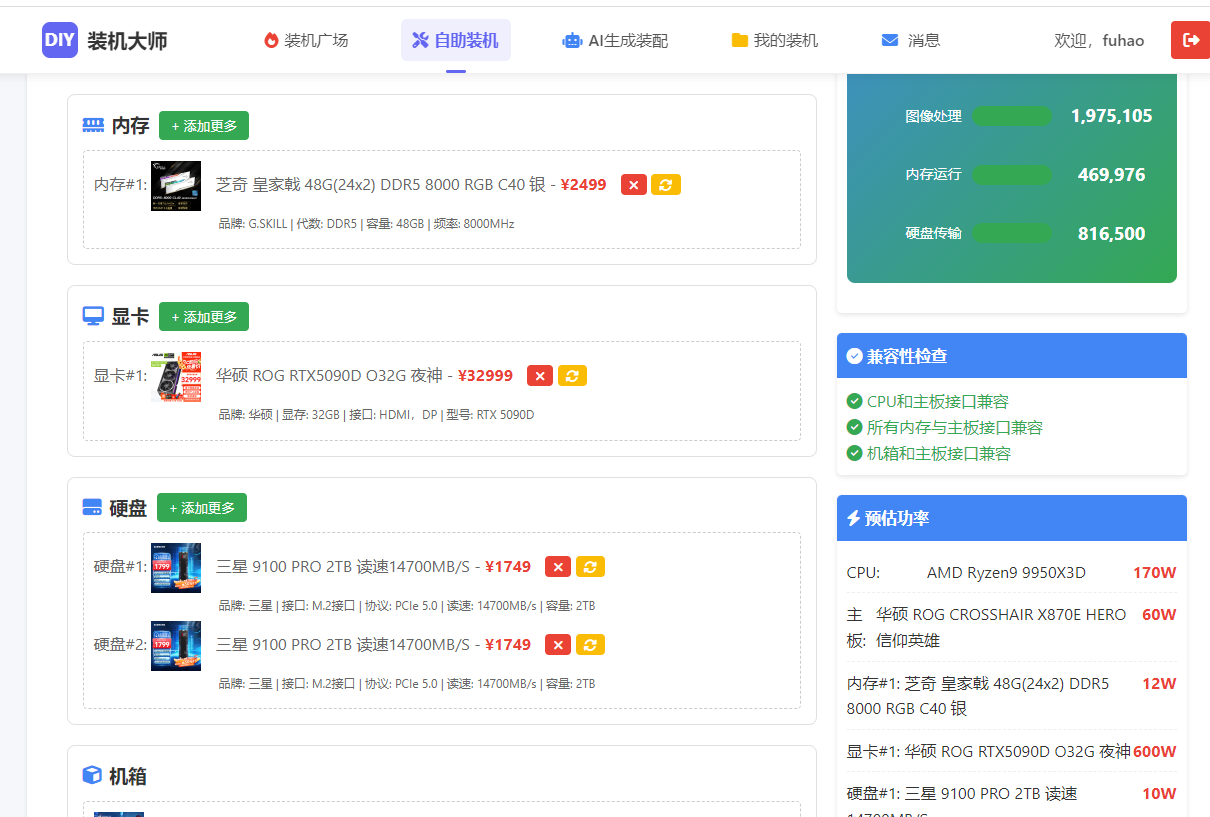Open 装机广场 tab
The height and width of the screenshot is (817, 1210).
coord(306,40)
